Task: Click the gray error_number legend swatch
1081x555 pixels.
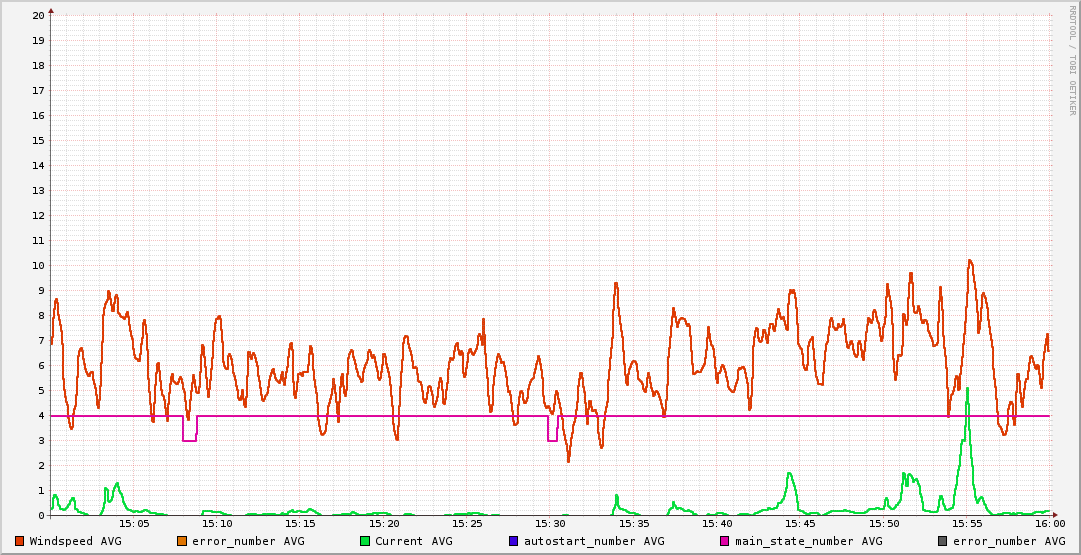Action: click(943, 541)
